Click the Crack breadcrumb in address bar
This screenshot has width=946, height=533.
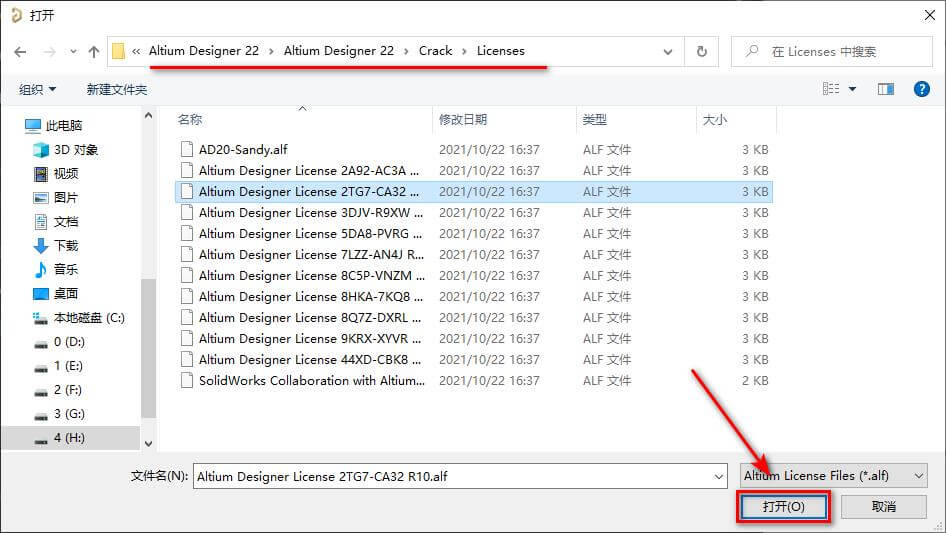click(436, 51)
